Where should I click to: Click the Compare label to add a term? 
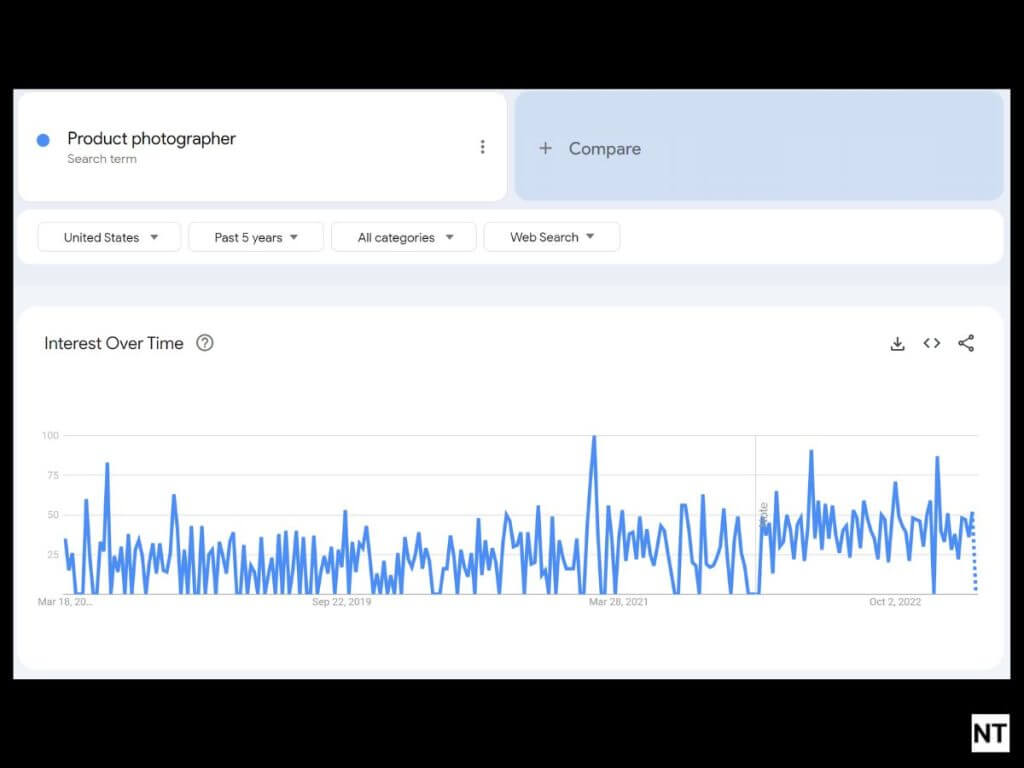coord(604,148)
